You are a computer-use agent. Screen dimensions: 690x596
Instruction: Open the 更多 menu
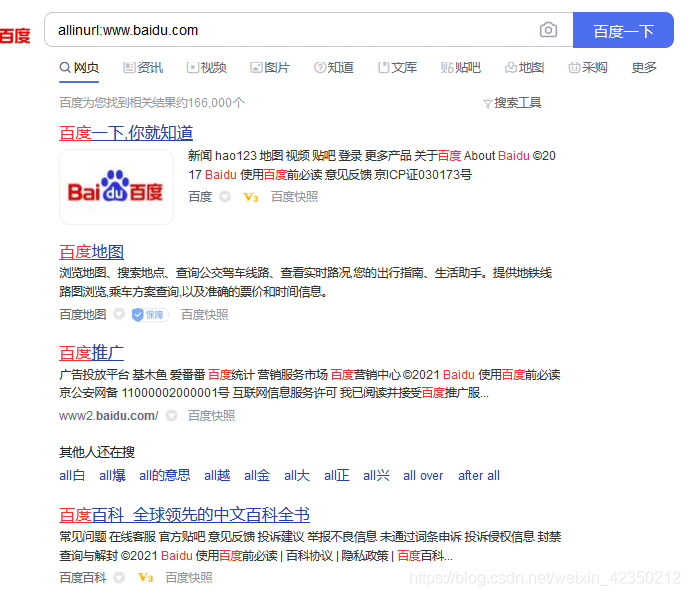(x=644, y=68)
